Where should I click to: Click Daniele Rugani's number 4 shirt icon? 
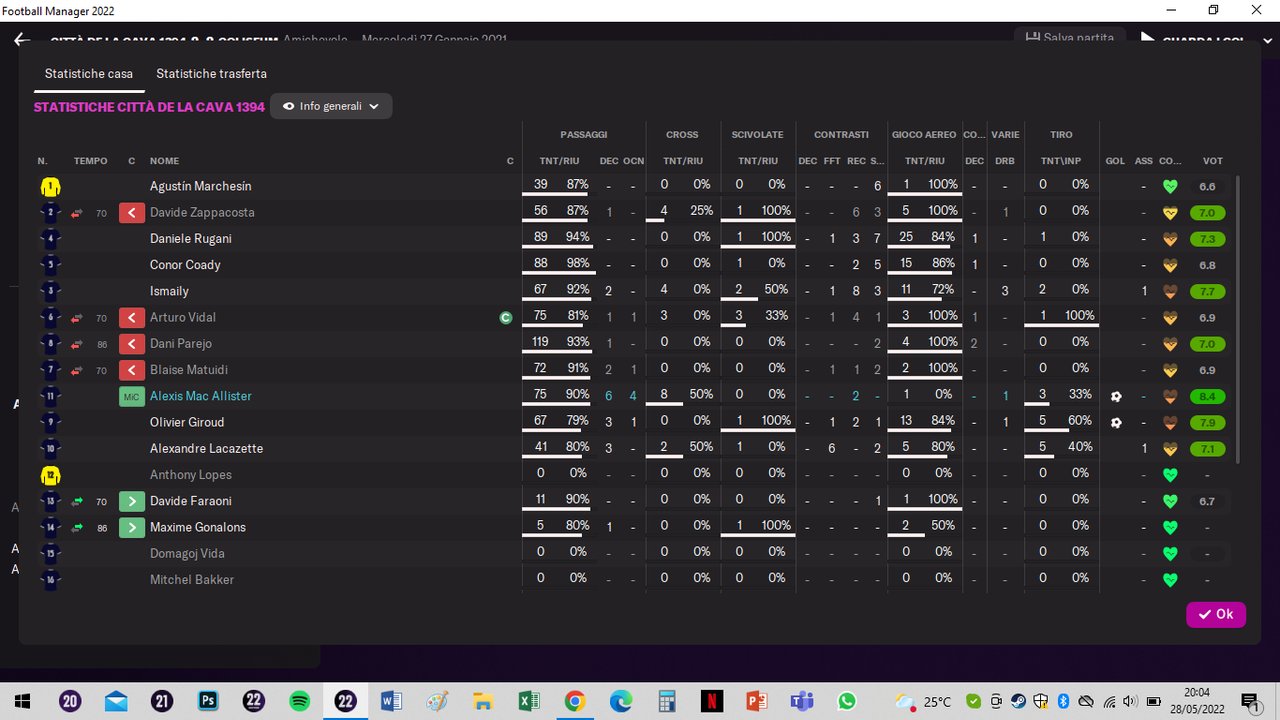point(50,239)
